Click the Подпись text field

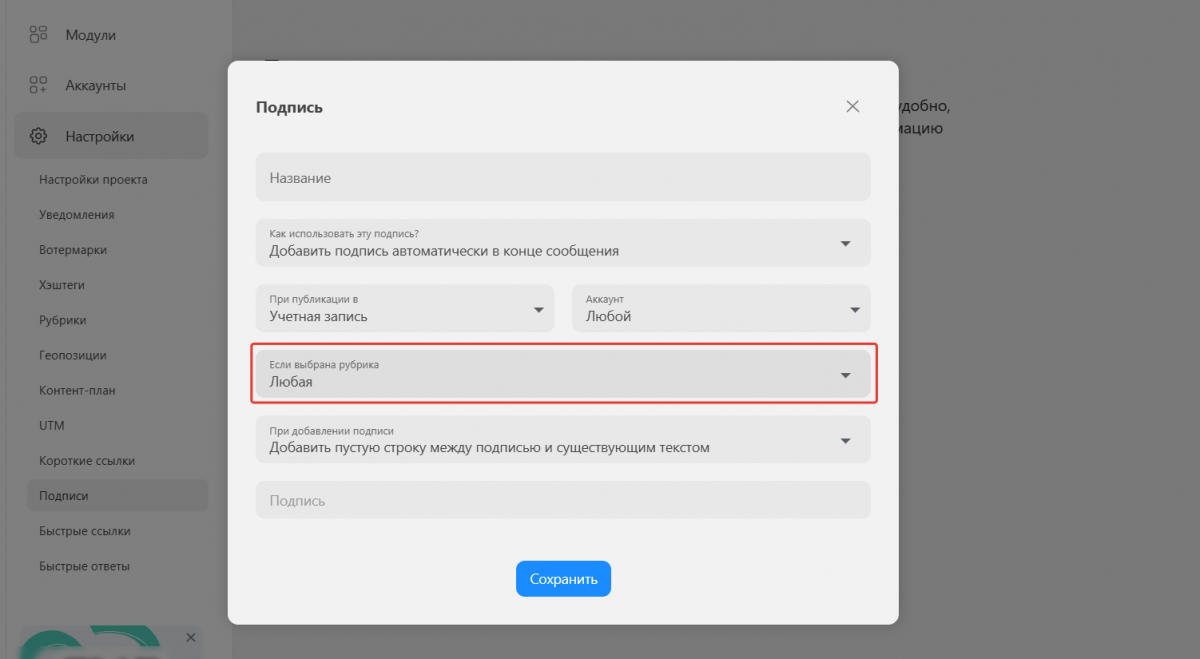(563, 500)
